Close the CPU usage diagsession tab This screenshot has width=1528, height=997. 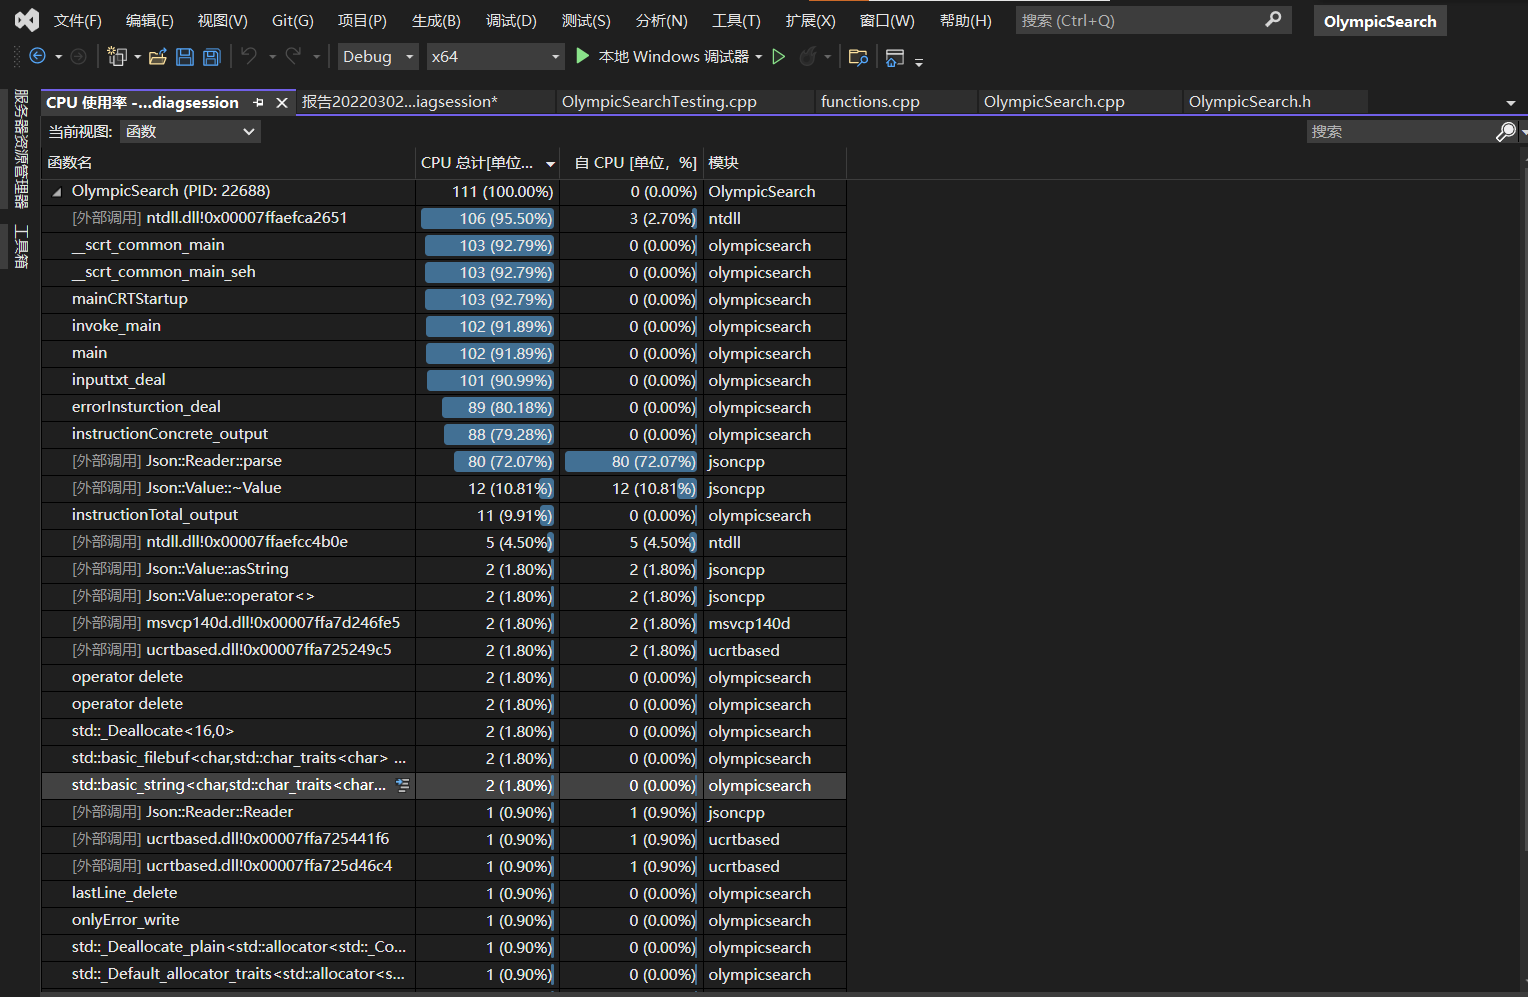282,102
